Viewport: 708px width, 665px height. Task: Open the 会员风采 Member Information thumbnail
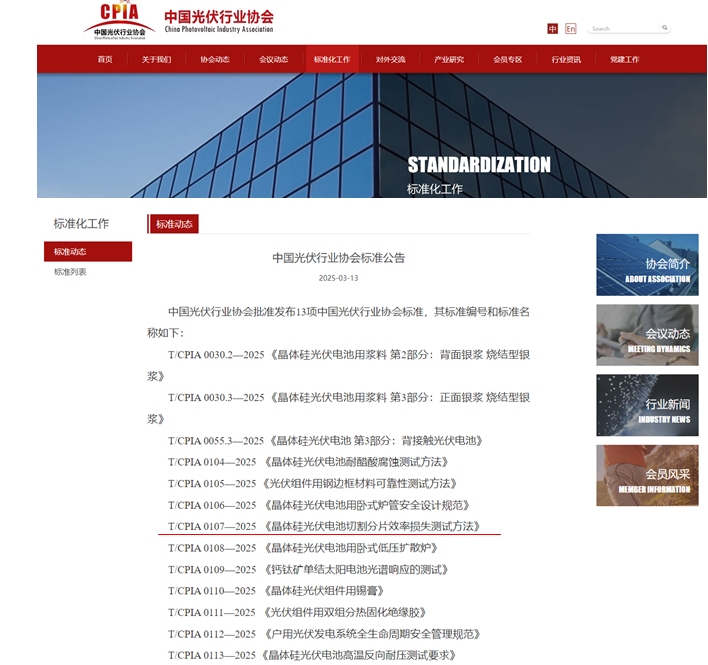[647, 475]
